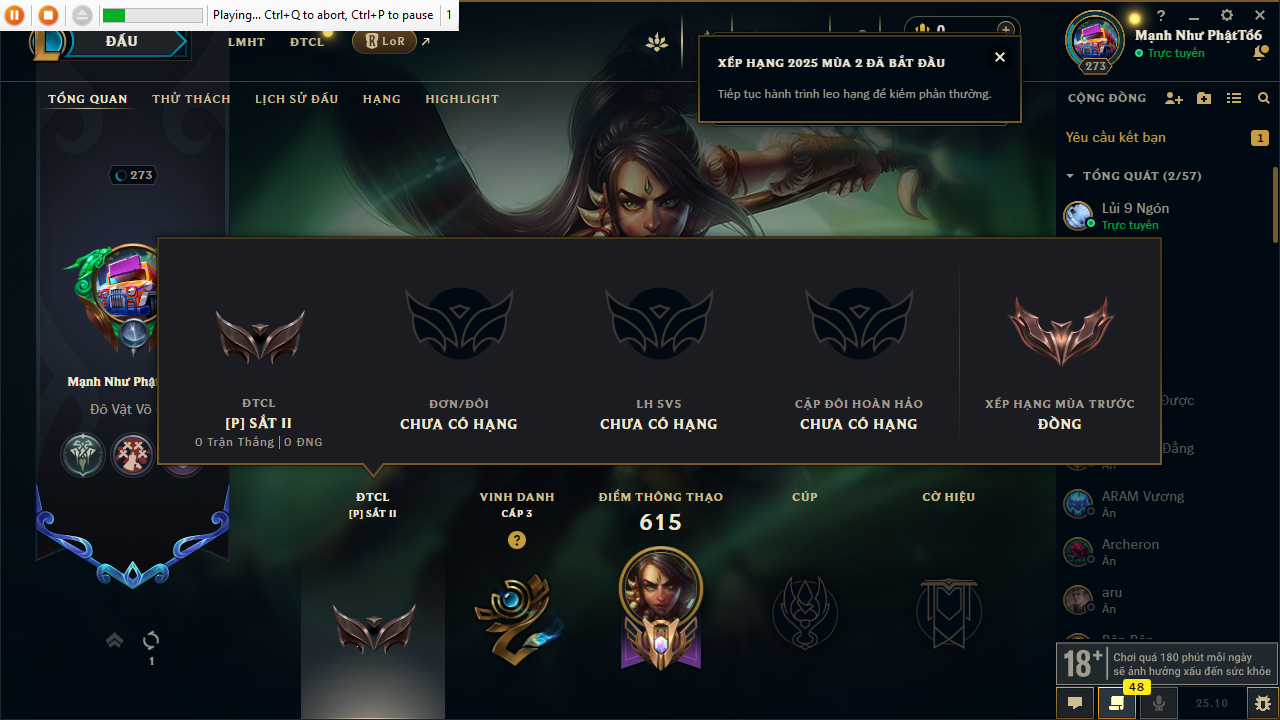The height and width of the screenshot is (720, 1280).
Task: Toggle the voice microphone button
Action: point(1159,703)
